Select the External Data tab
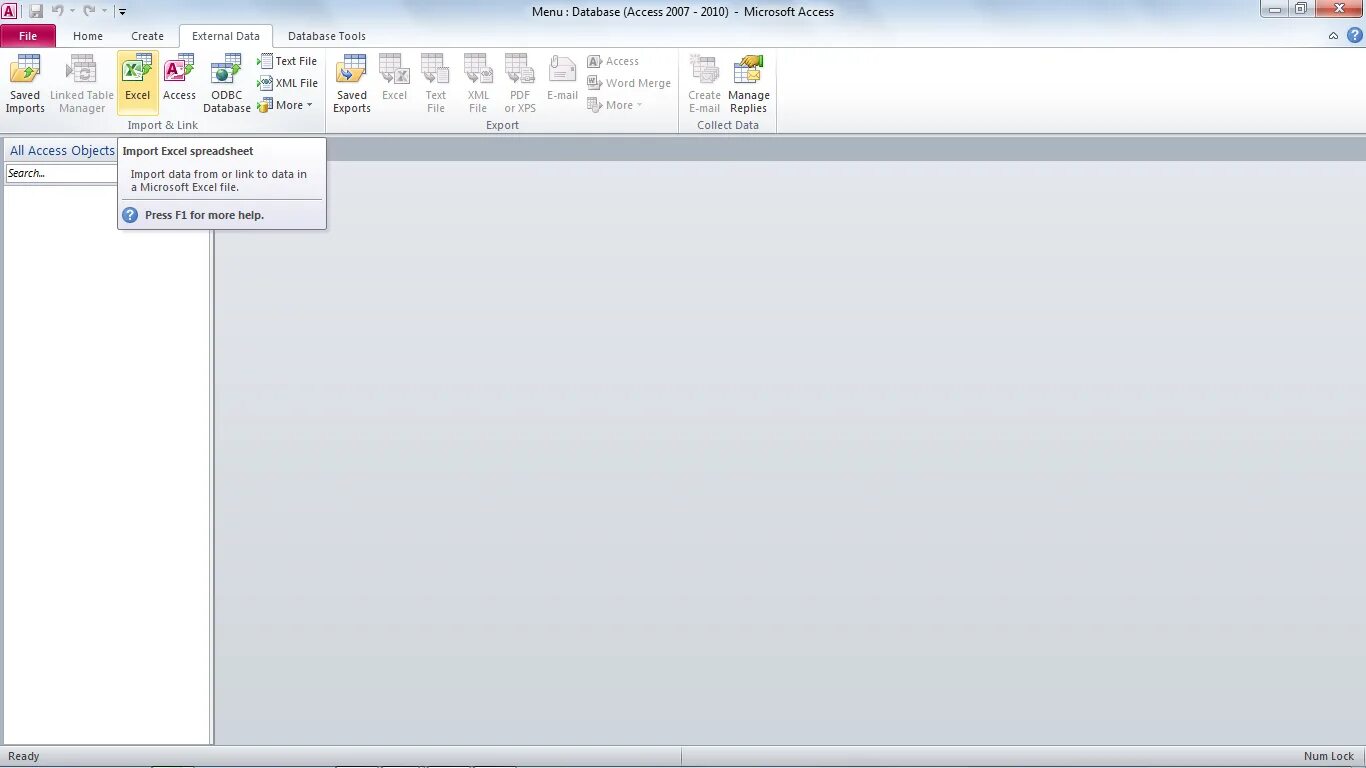 (x=226, y=36)
